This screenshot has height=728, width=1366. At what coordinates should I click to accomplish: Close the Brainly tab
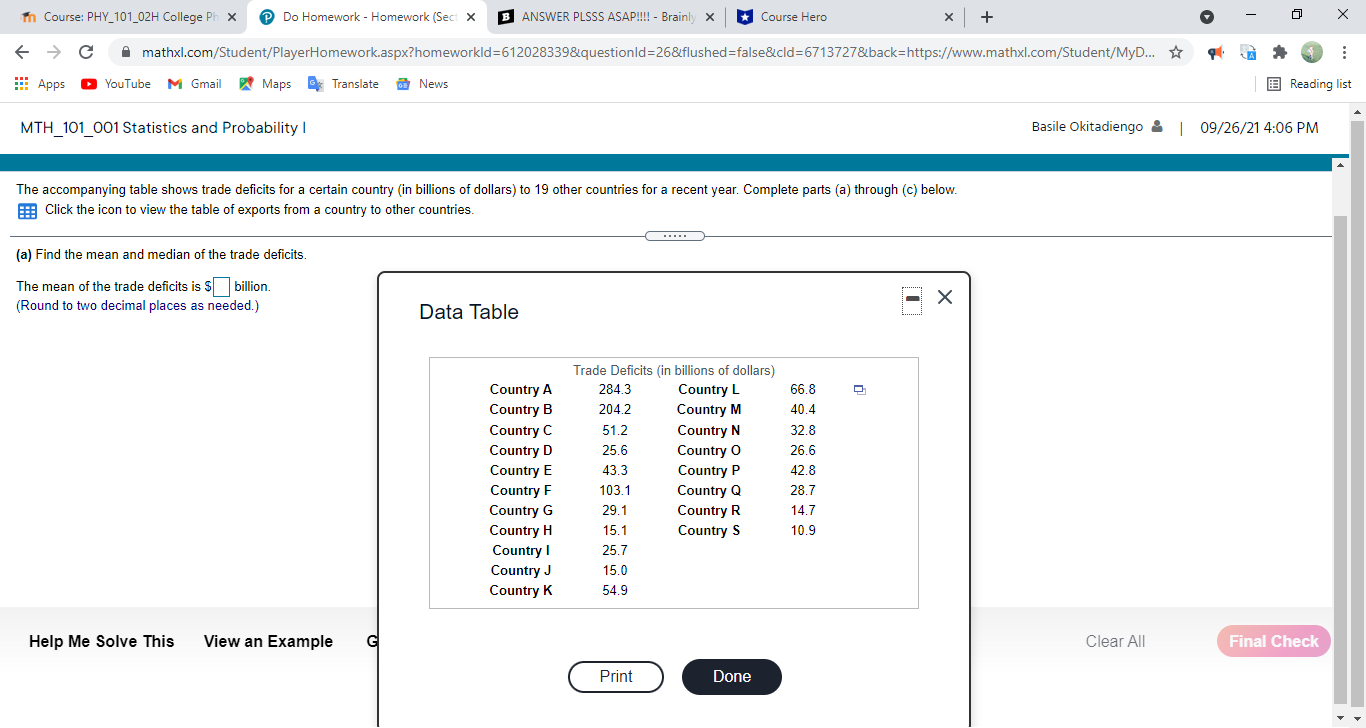pyautogui.click(x=709, y=18)
